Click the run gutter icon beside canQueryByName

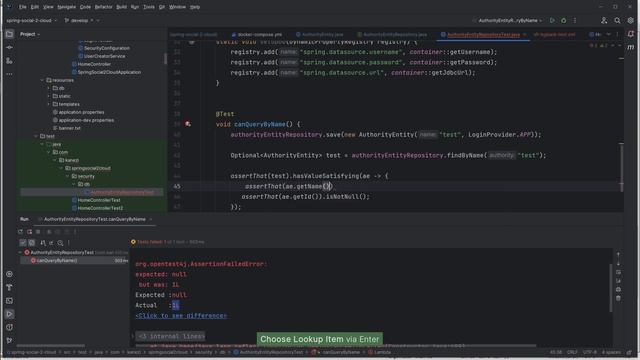[188, 124]
